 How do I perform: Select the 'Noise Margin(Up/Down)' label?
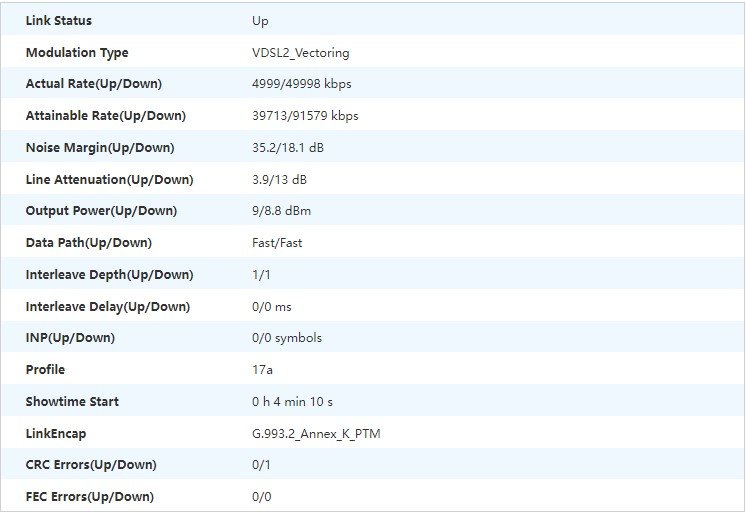coord(100,148)
